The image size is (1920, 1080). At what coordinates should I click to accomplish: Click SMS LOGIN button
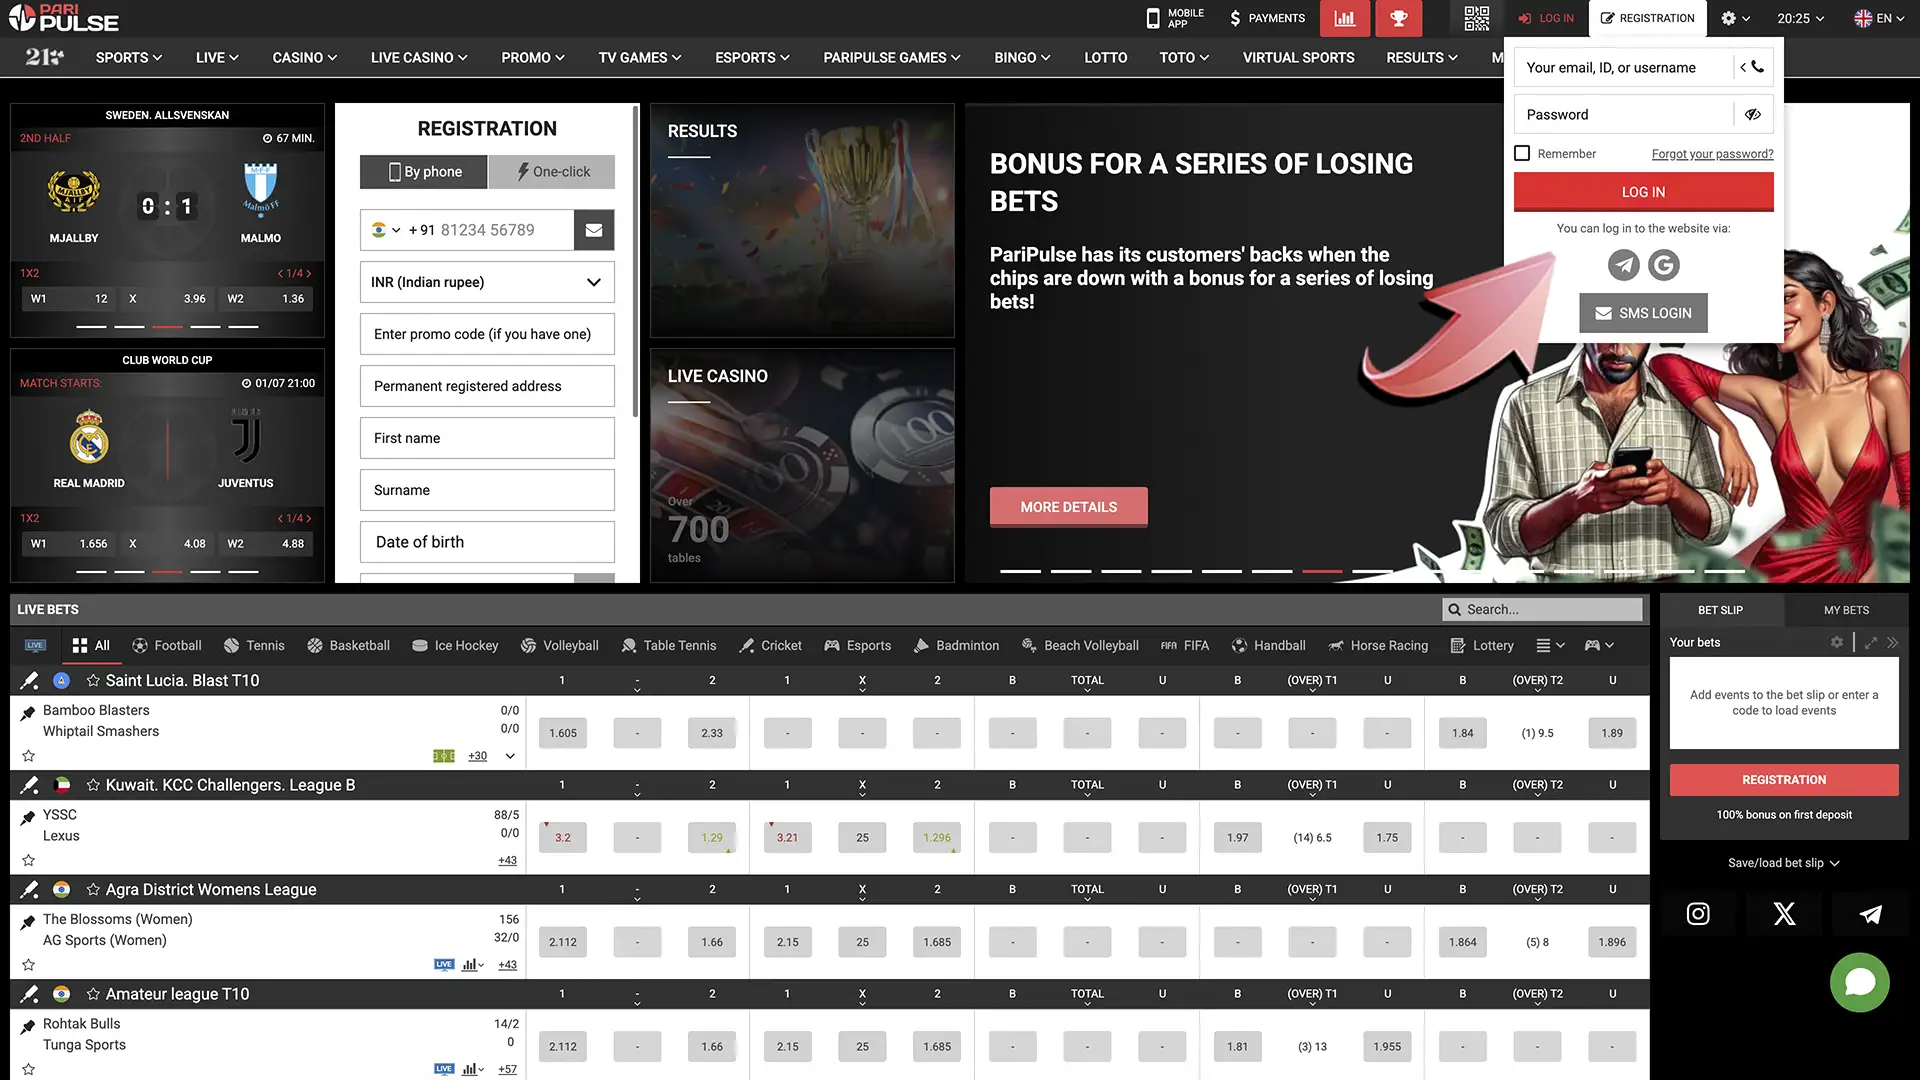point(1643,313)
